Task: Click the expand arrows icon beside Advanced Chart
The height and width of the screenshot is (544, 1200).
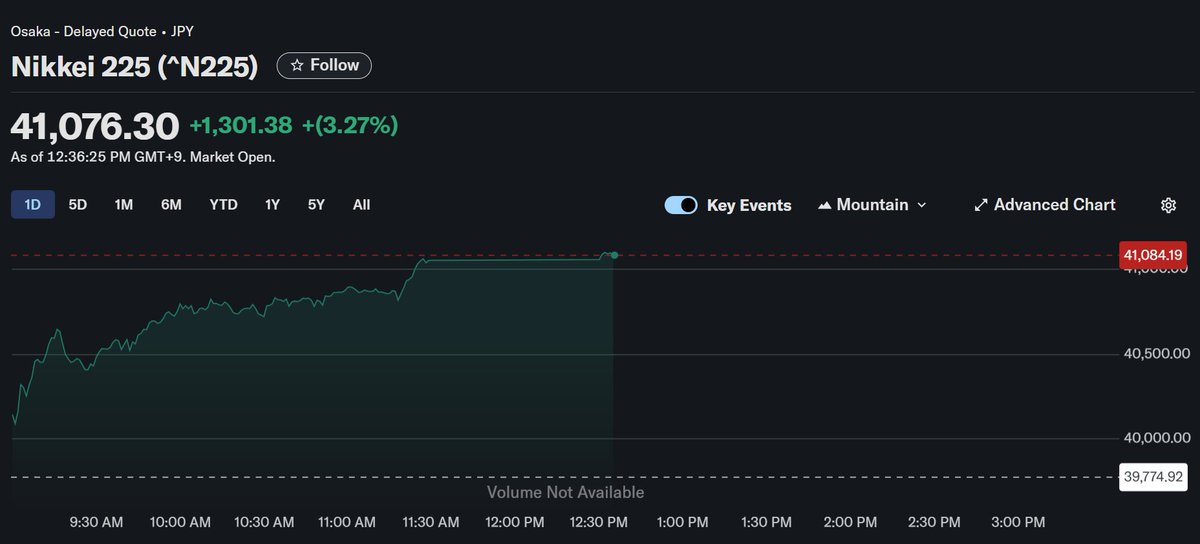Action: click(x=981, y=205)
